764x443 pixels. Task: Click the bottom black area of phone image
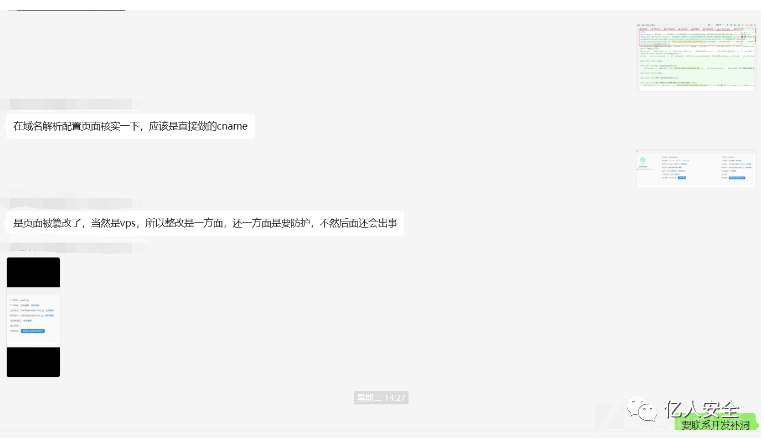pyautogui.click(x=33, y=362)
